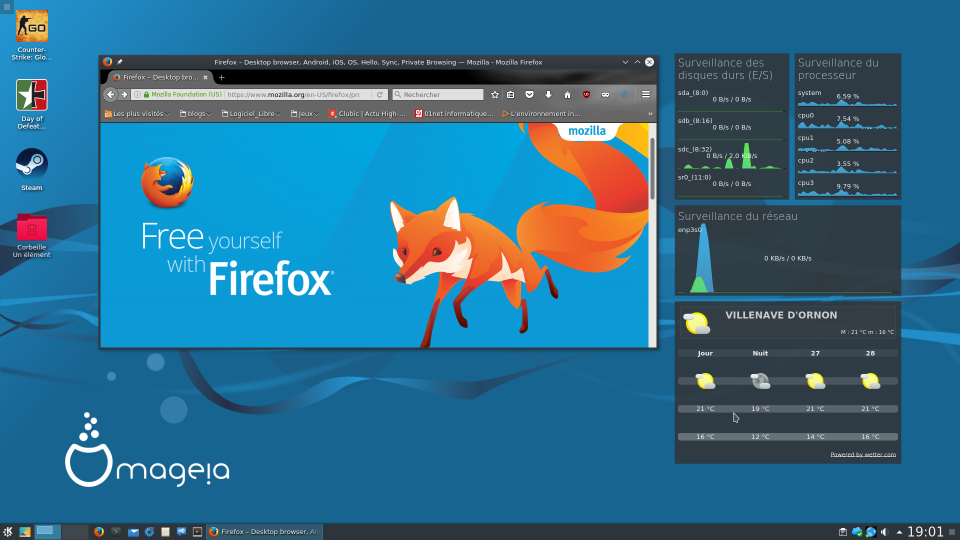The height and width of the screenshot is (540, 960).
Task: Expand Les plus visités bookmarks folder
Action: [137, 113]
